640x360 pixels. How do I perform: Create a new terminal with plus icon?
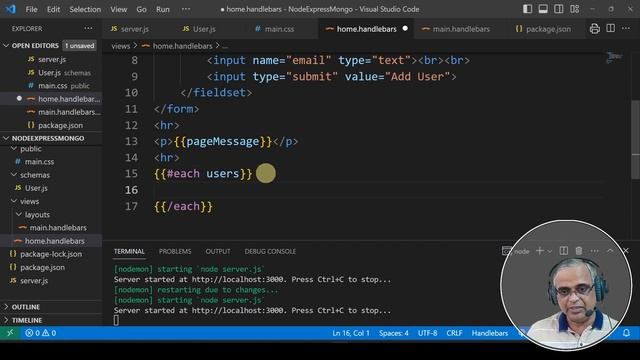540,251
